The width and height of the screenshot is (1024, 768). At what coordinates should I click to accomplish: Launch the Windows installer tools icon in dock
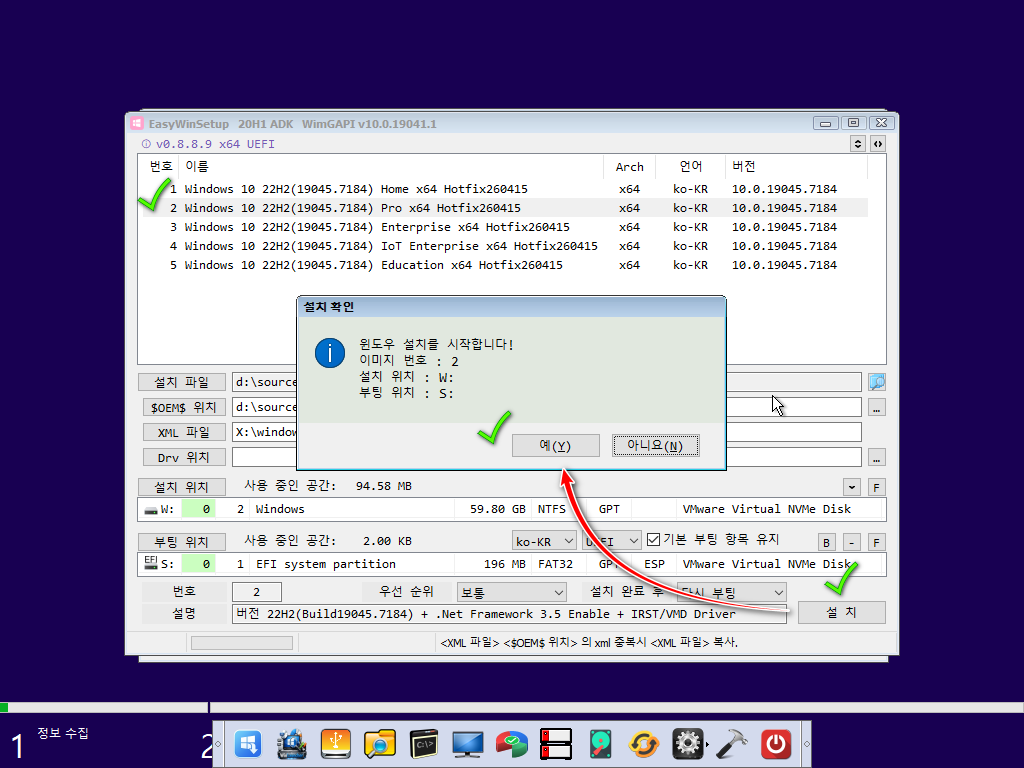click(291, 744)
